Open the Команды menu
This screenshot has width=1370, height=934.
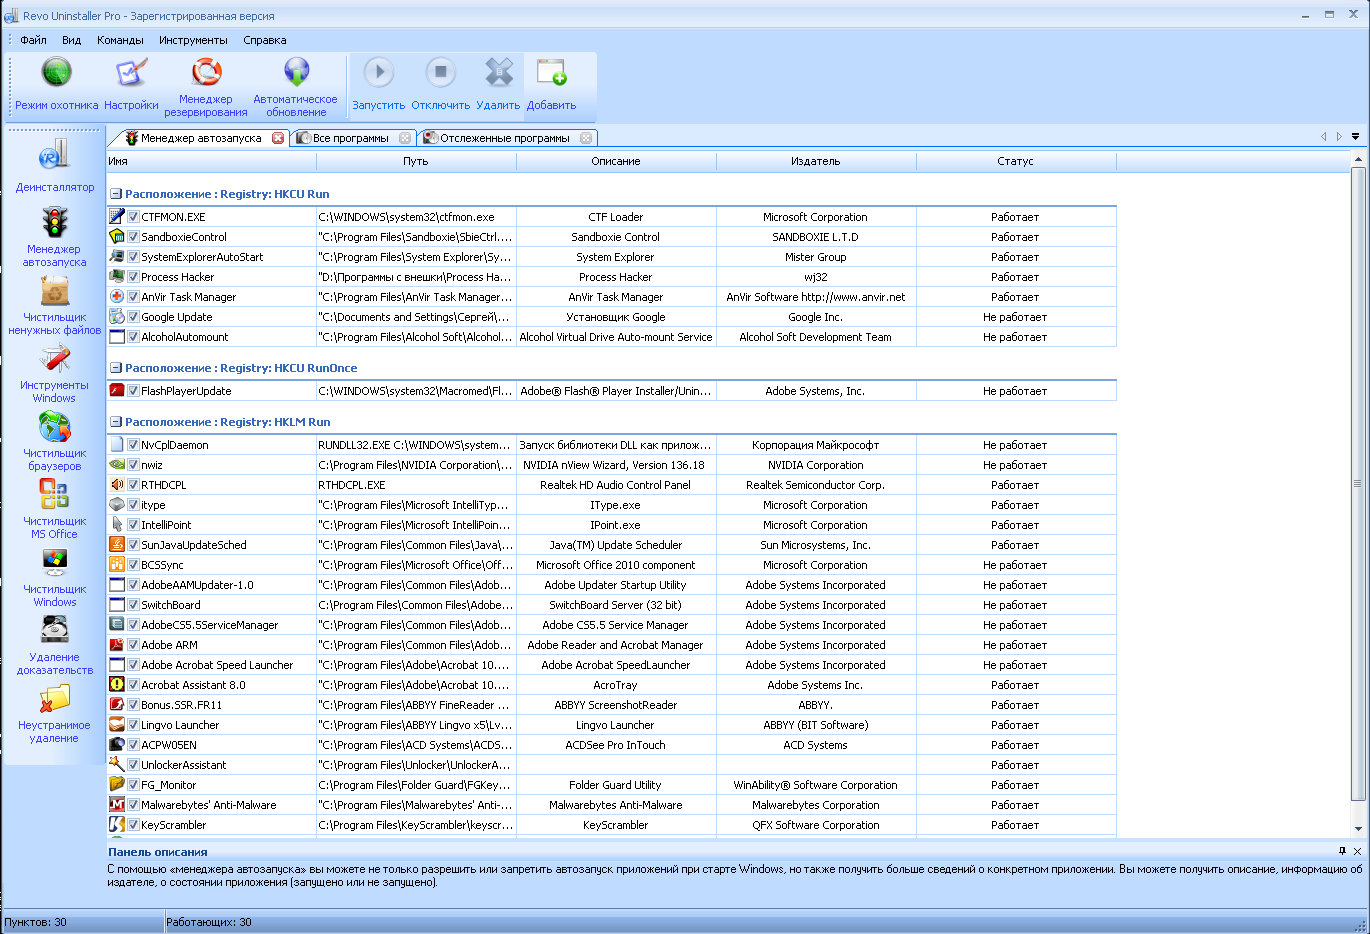[120, 40]
